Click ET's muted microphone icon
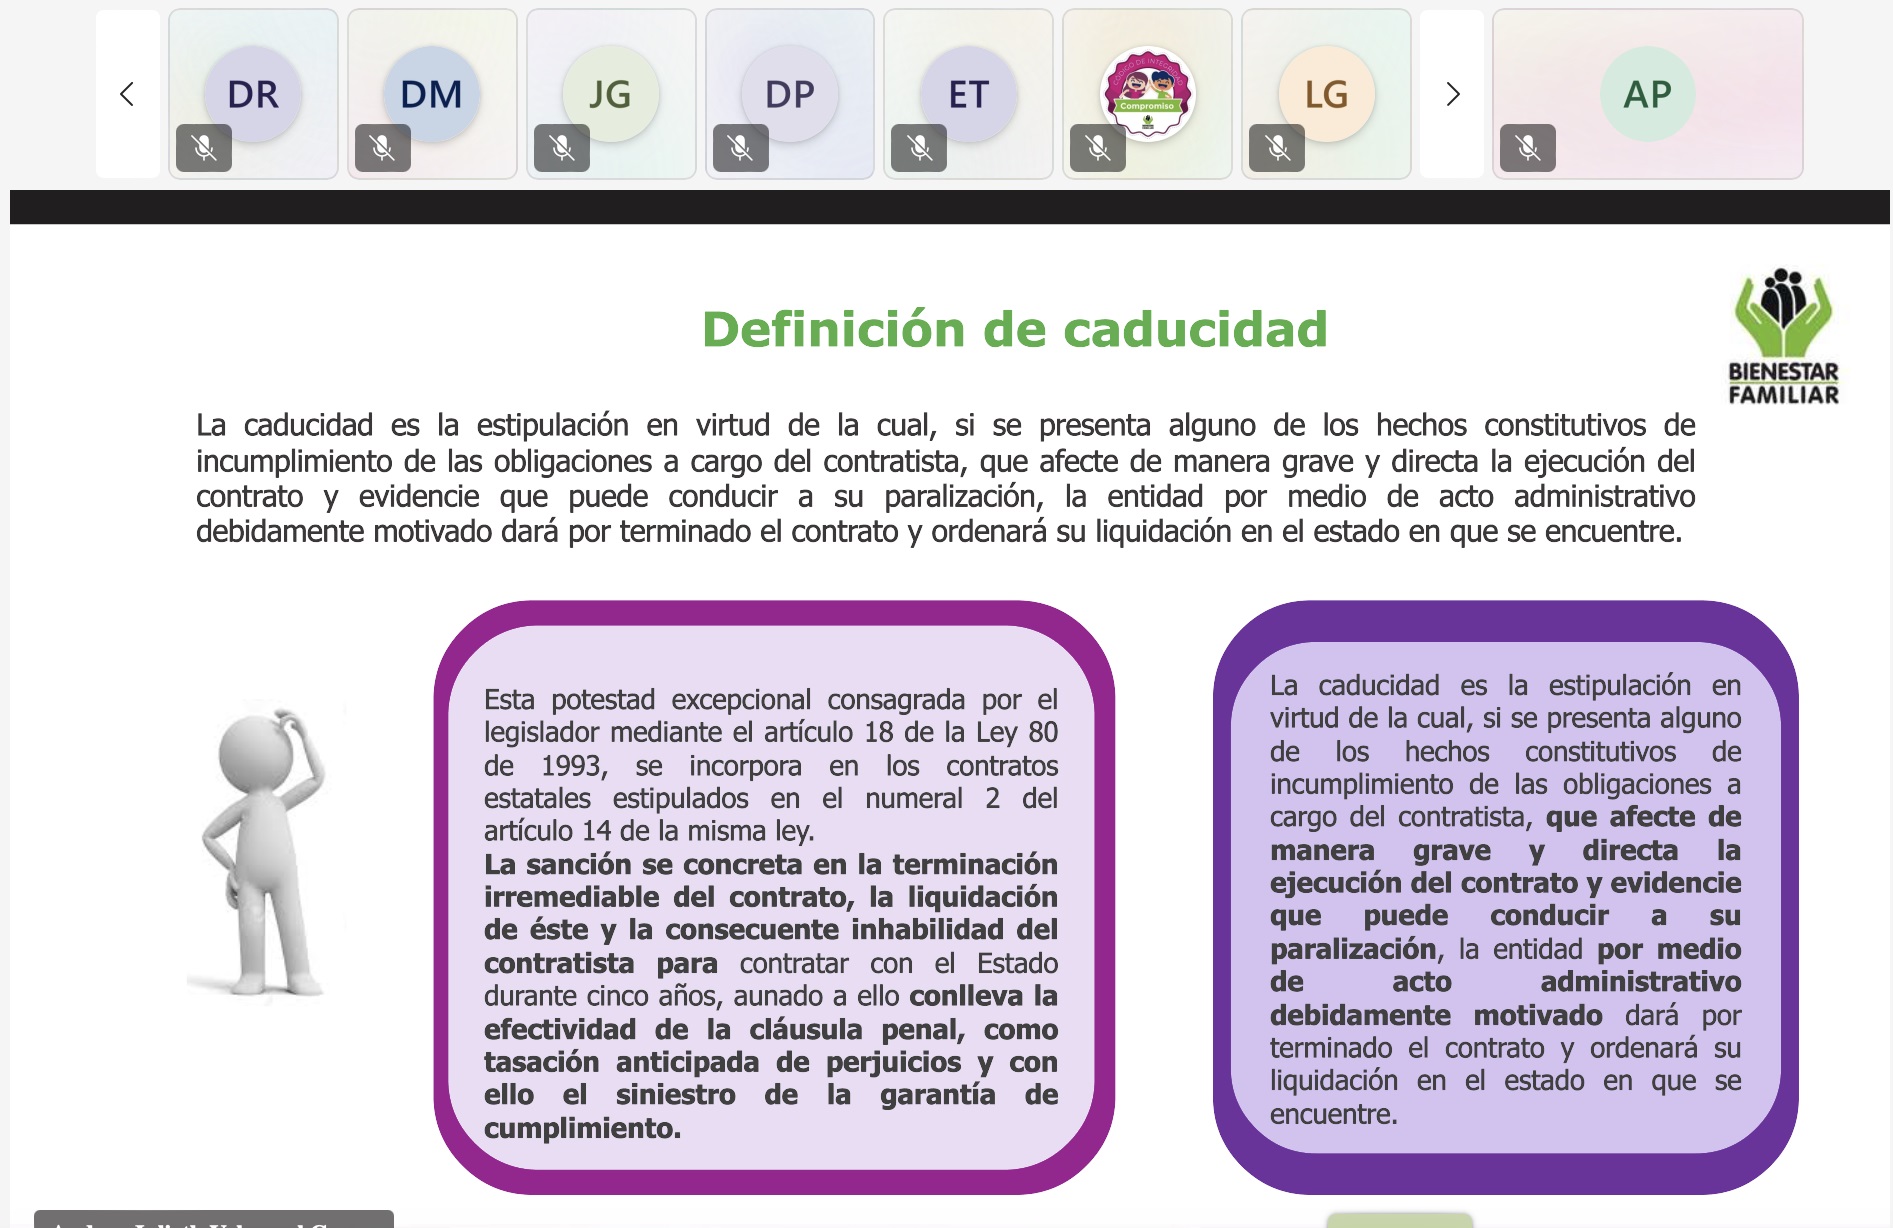Image resolution: width=1893 pixels, height=1228 pixels. click(x=919, y=148)
